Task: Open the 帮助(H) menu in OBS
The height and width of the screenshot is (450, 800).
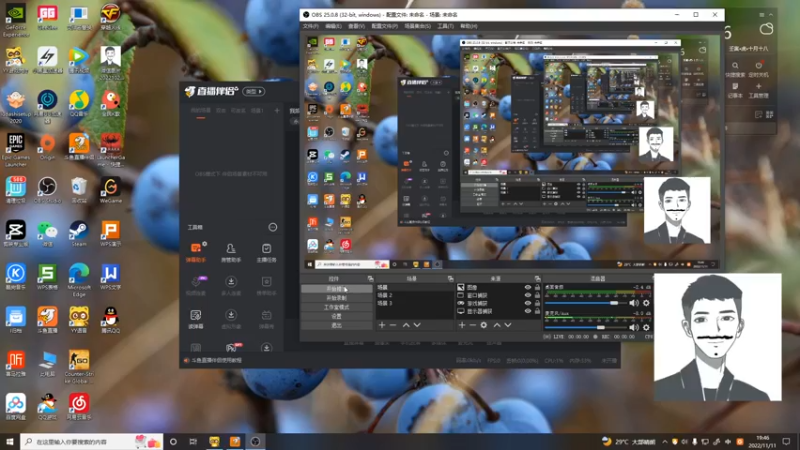Action: pyautogui.click(x=468, y=26)
